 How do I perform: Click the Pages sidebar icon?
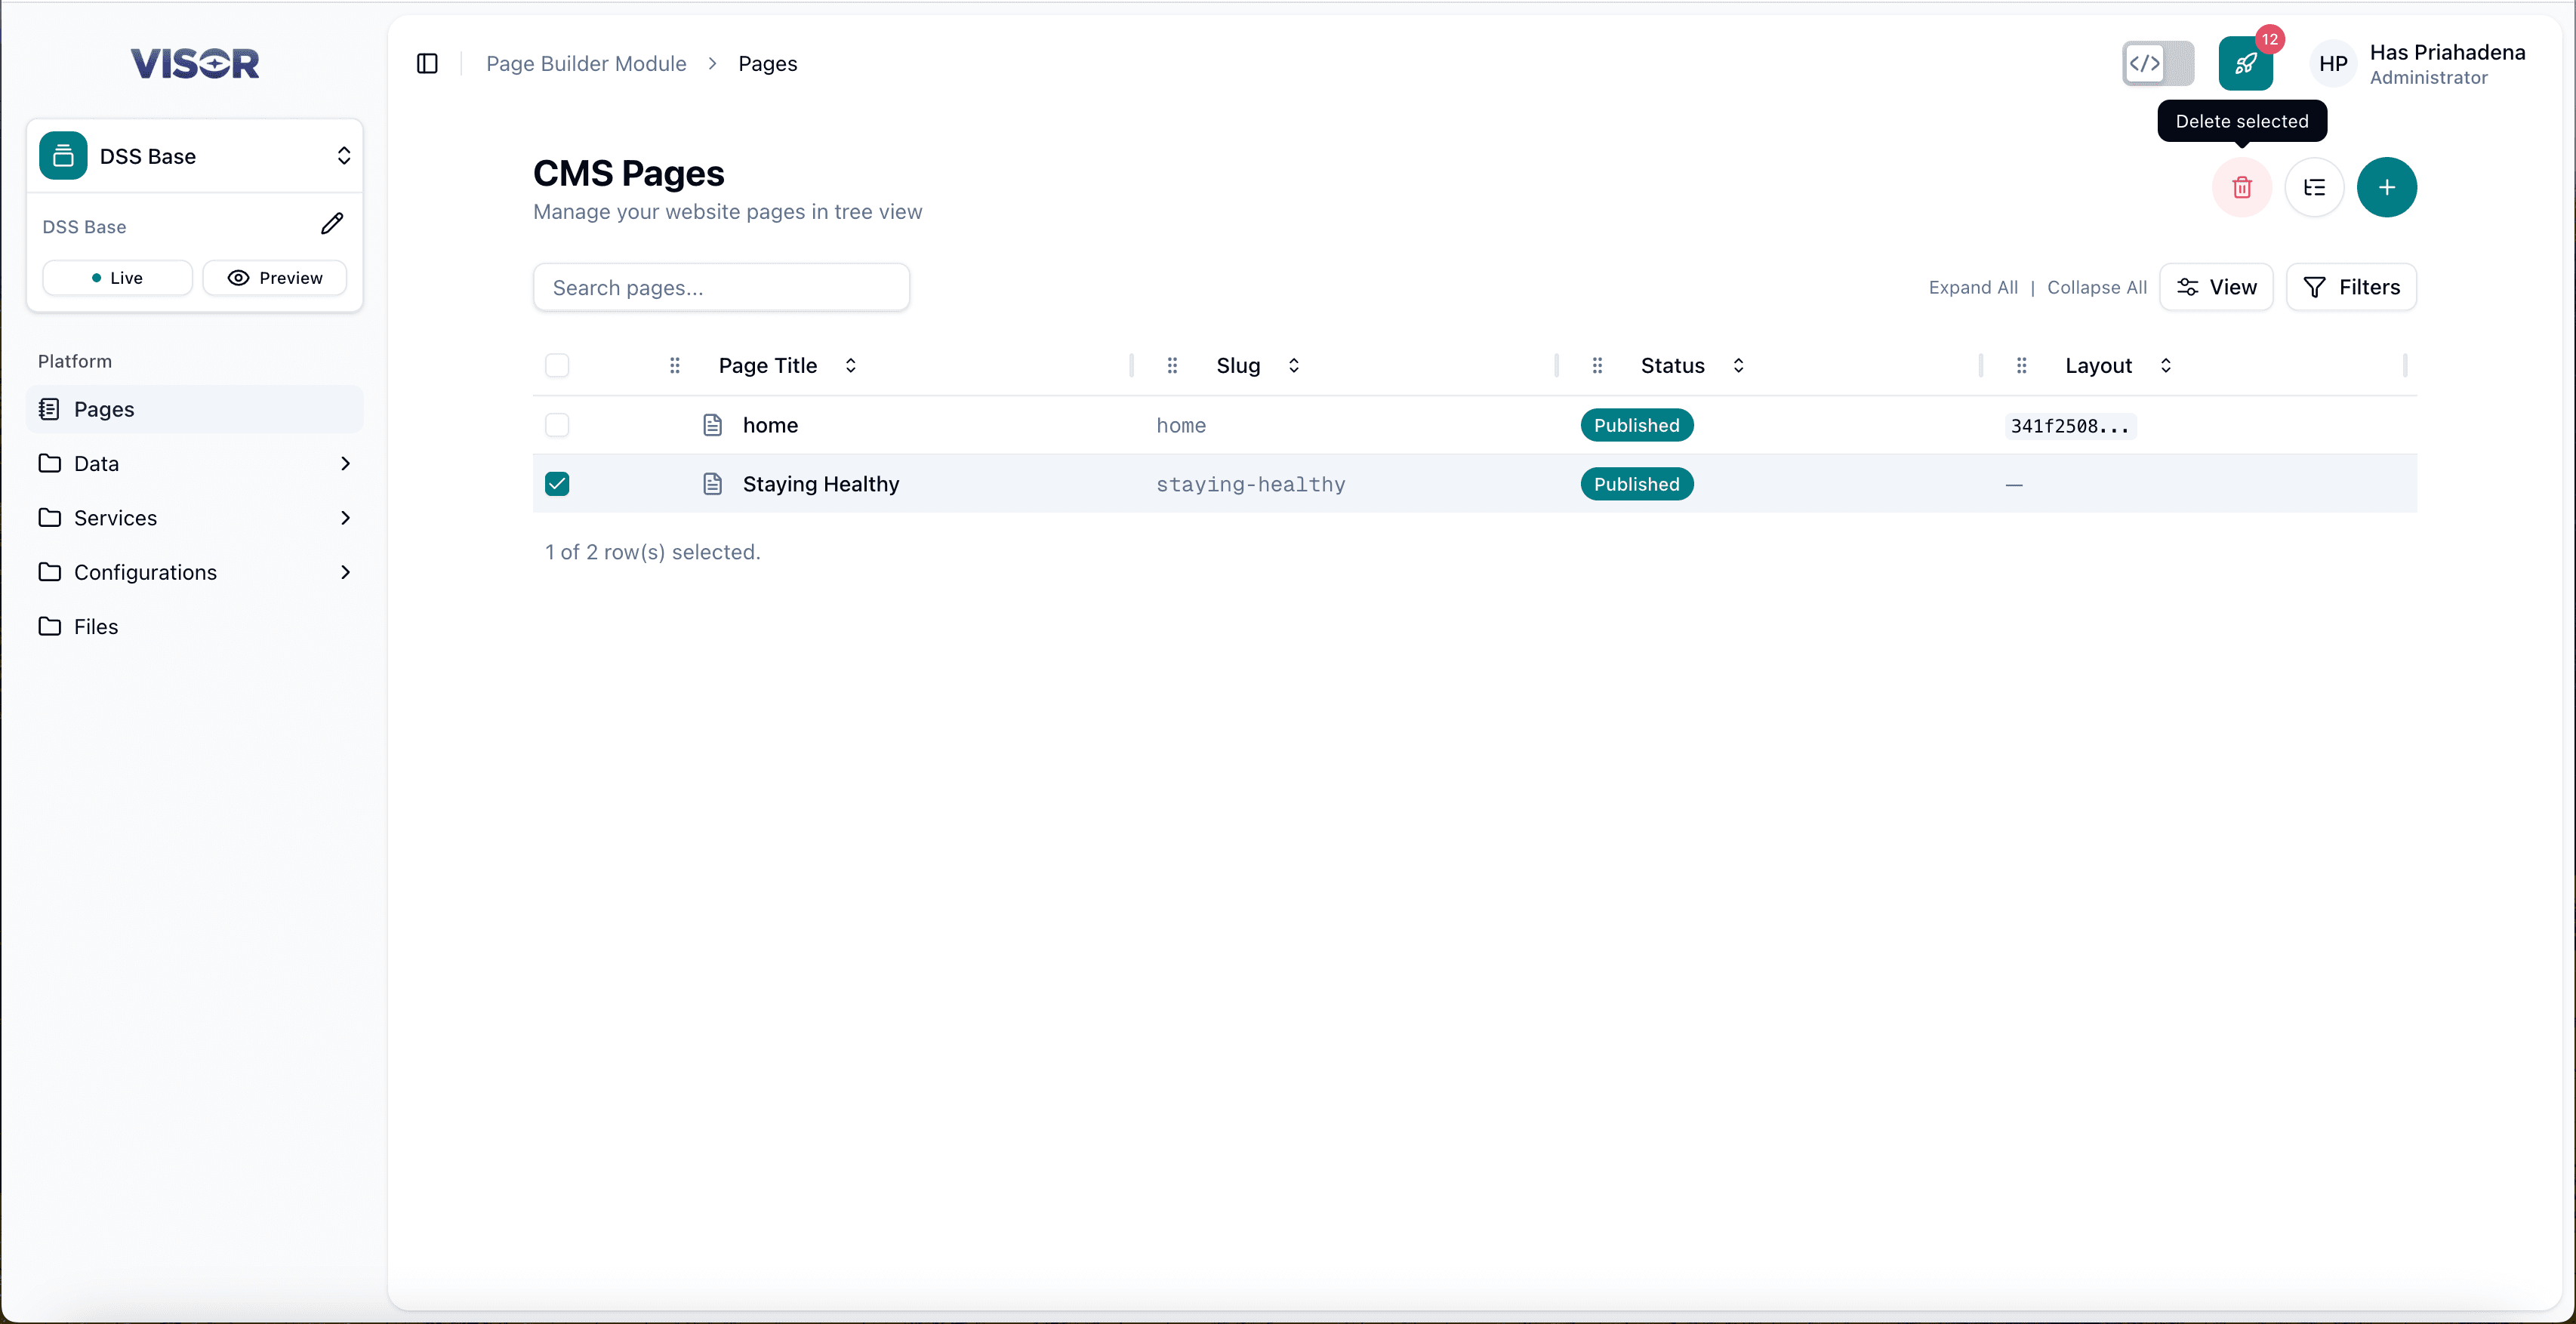click(x=50, y=408)
